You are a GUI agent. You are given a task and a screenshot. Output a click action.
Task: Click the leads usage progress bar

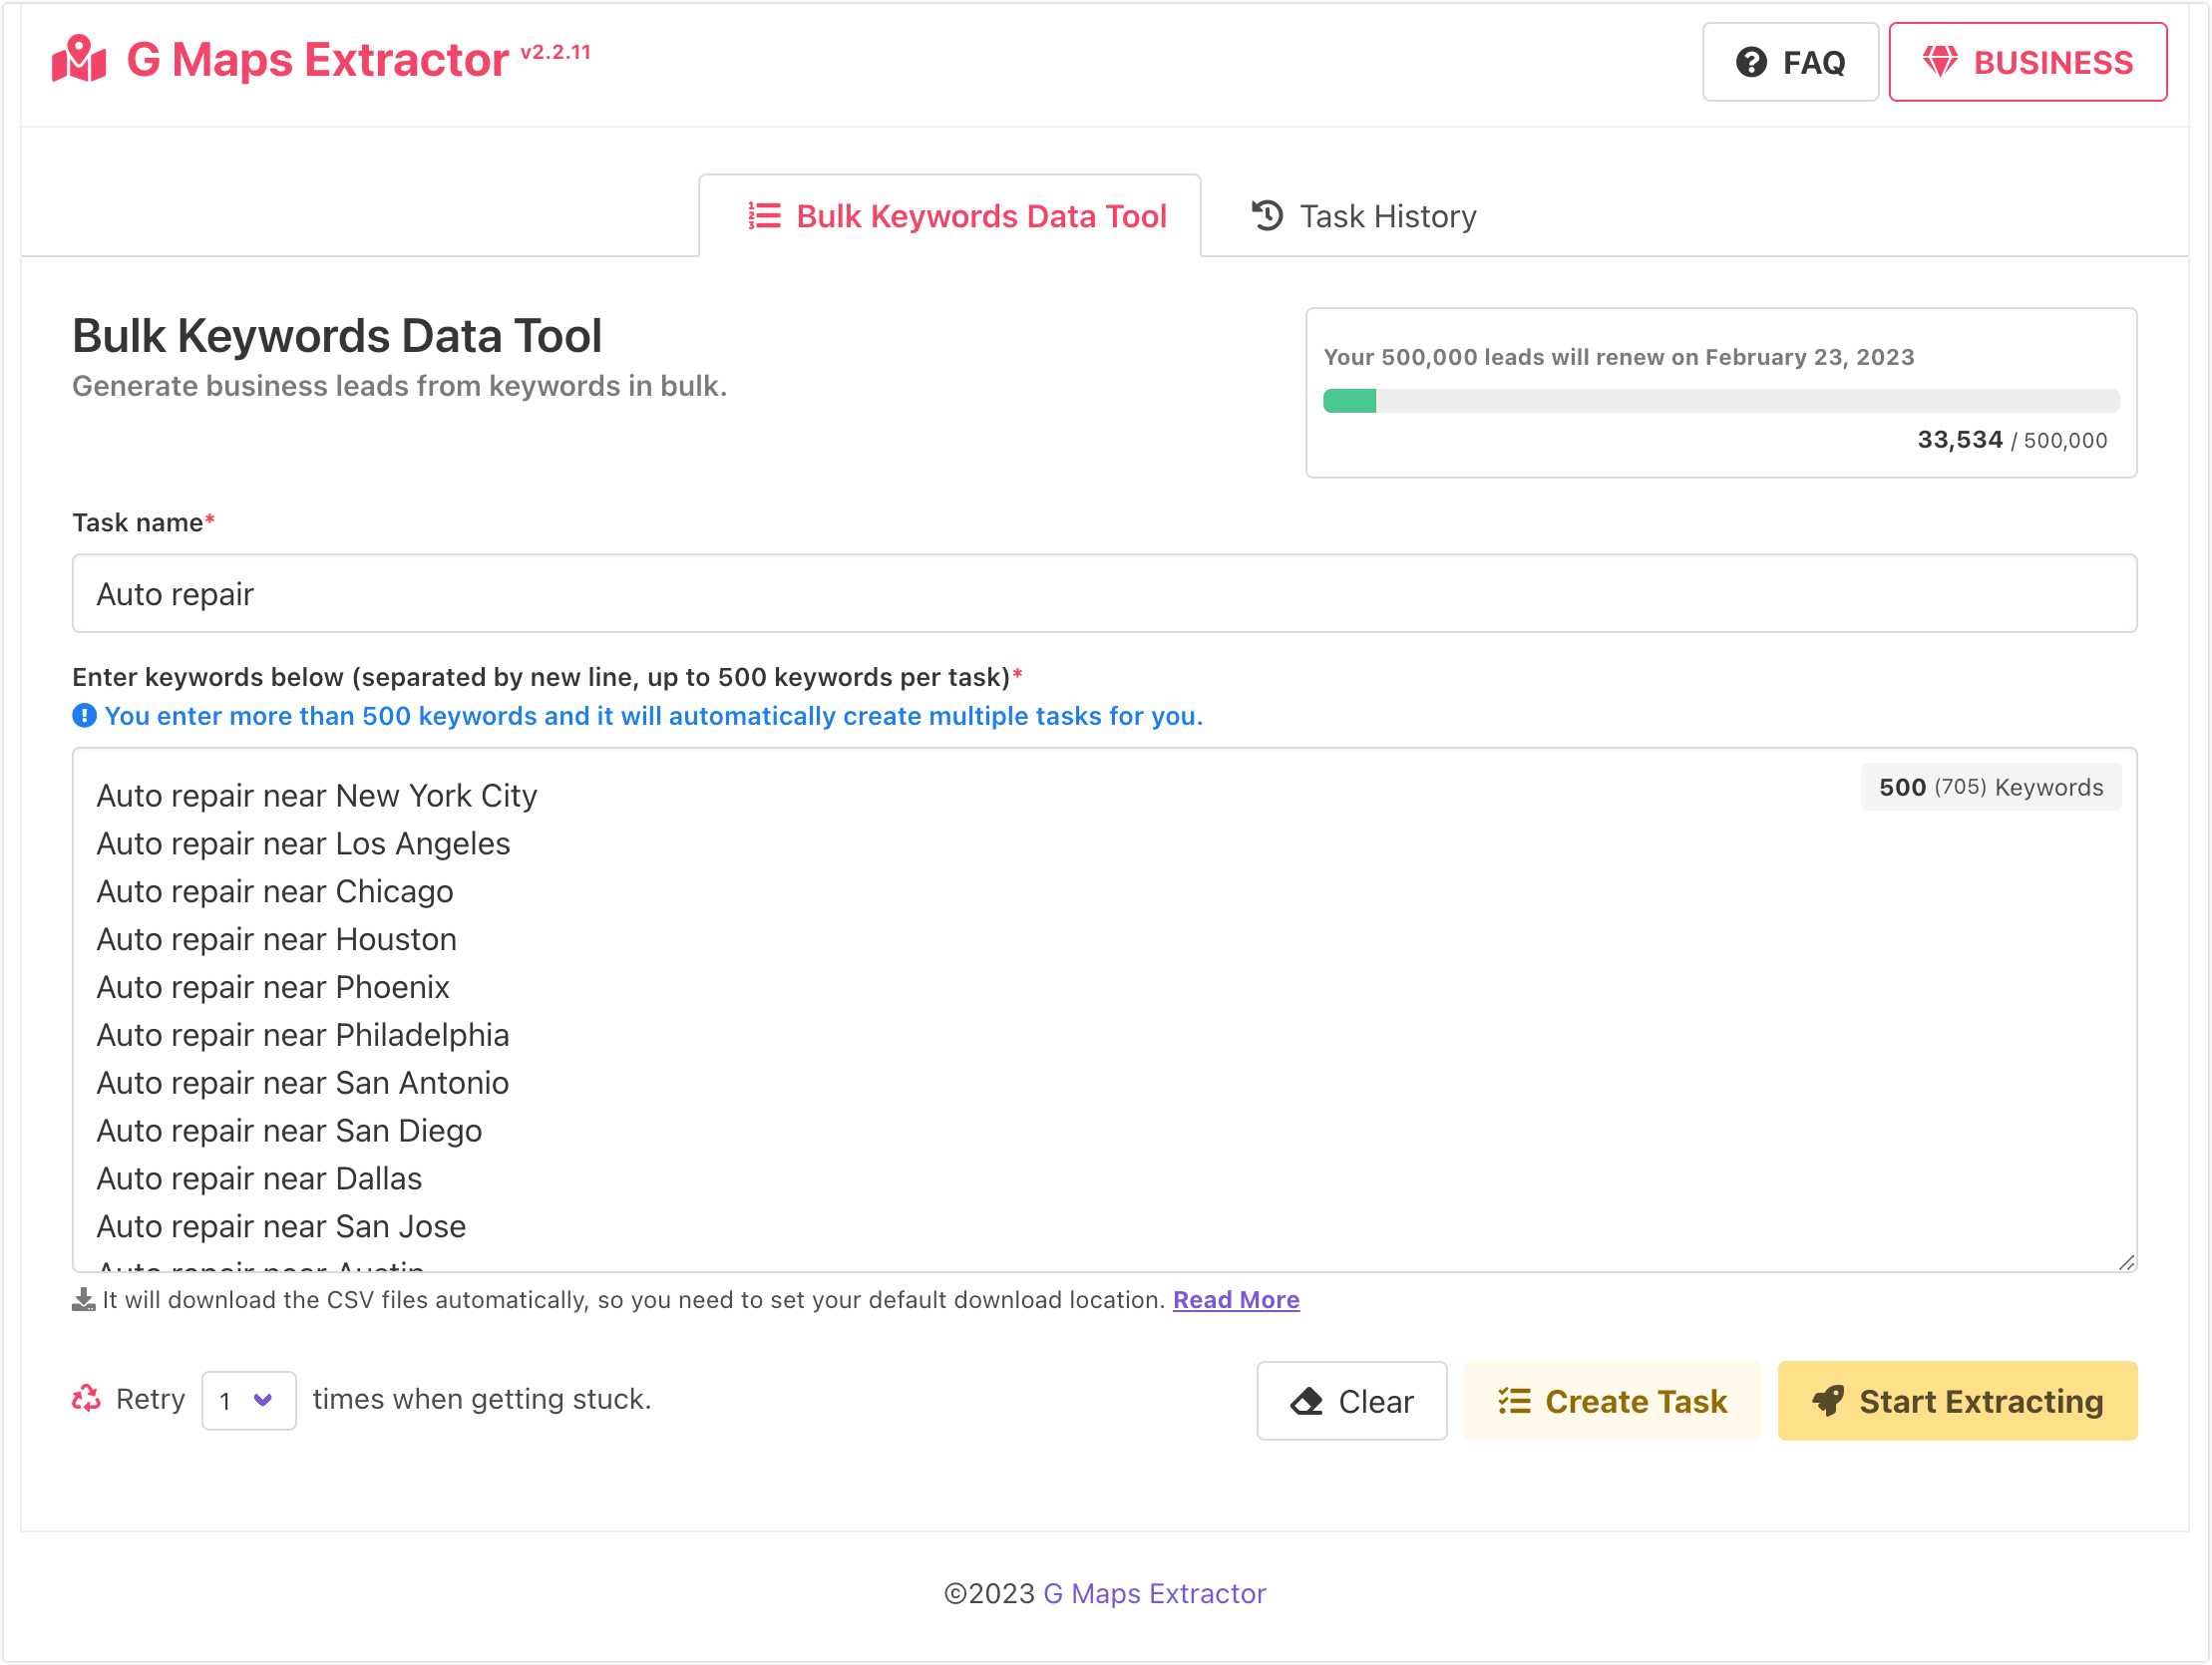(1720, 401)
